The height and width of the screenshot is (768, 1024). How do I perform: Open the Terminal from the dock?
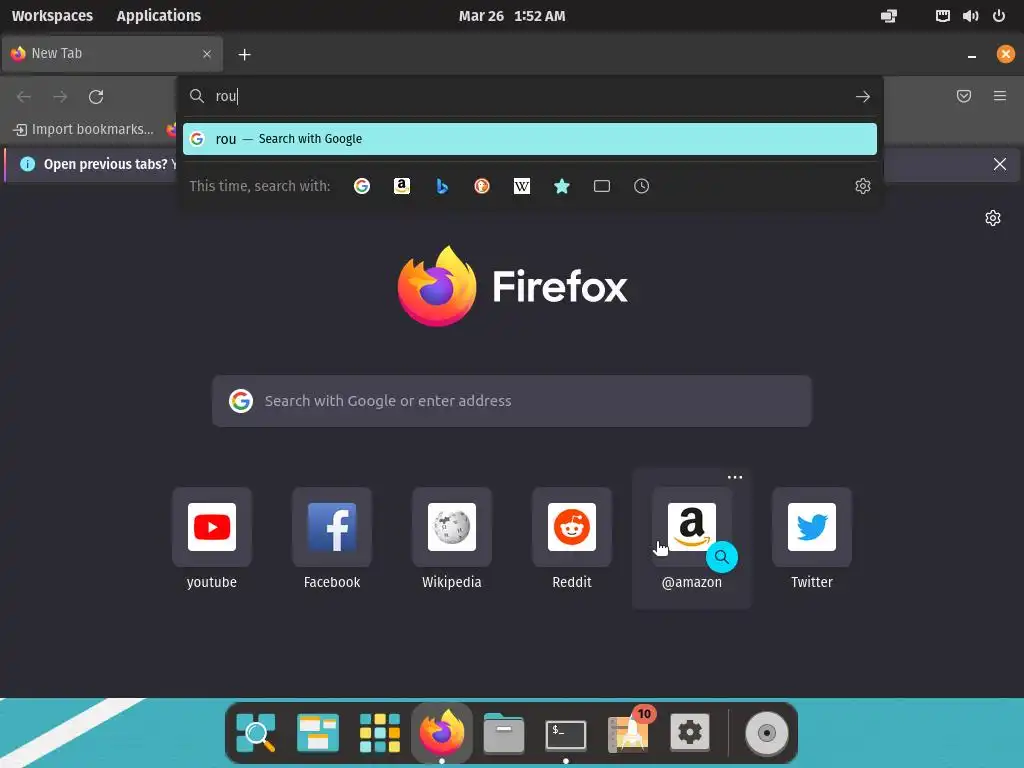click(566, 734)
